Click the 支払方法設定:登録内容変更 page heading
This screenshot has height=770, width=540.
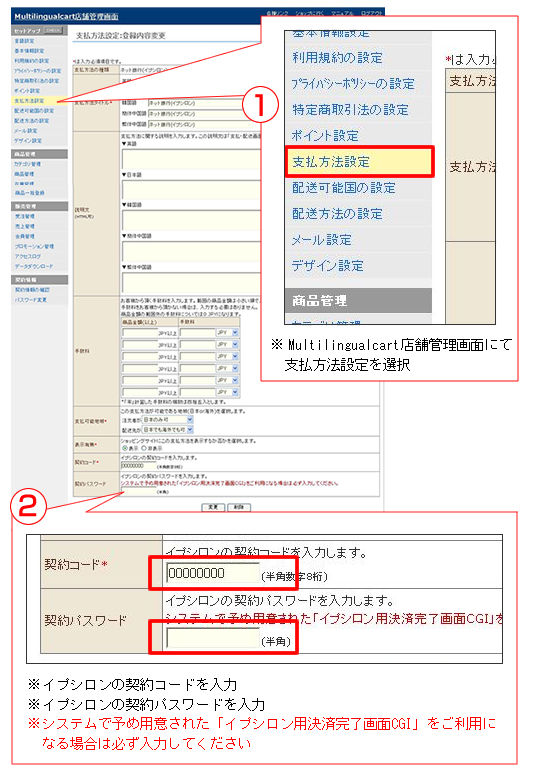click(120, 35)
